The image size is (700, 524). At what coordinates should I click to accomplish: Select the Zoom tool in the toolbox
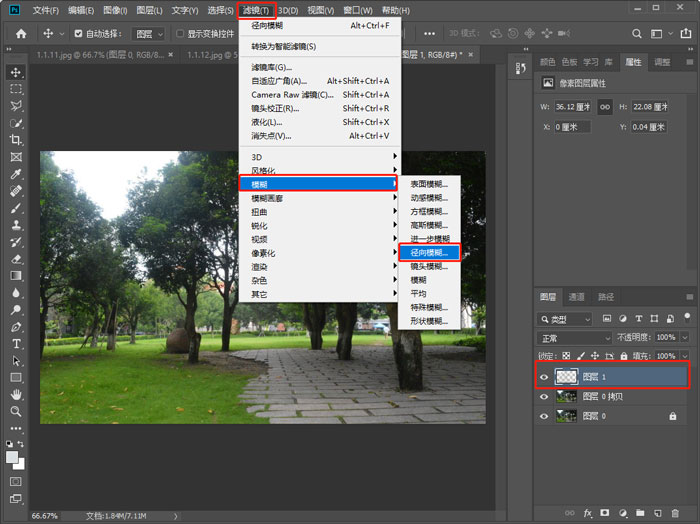(16, 411)
